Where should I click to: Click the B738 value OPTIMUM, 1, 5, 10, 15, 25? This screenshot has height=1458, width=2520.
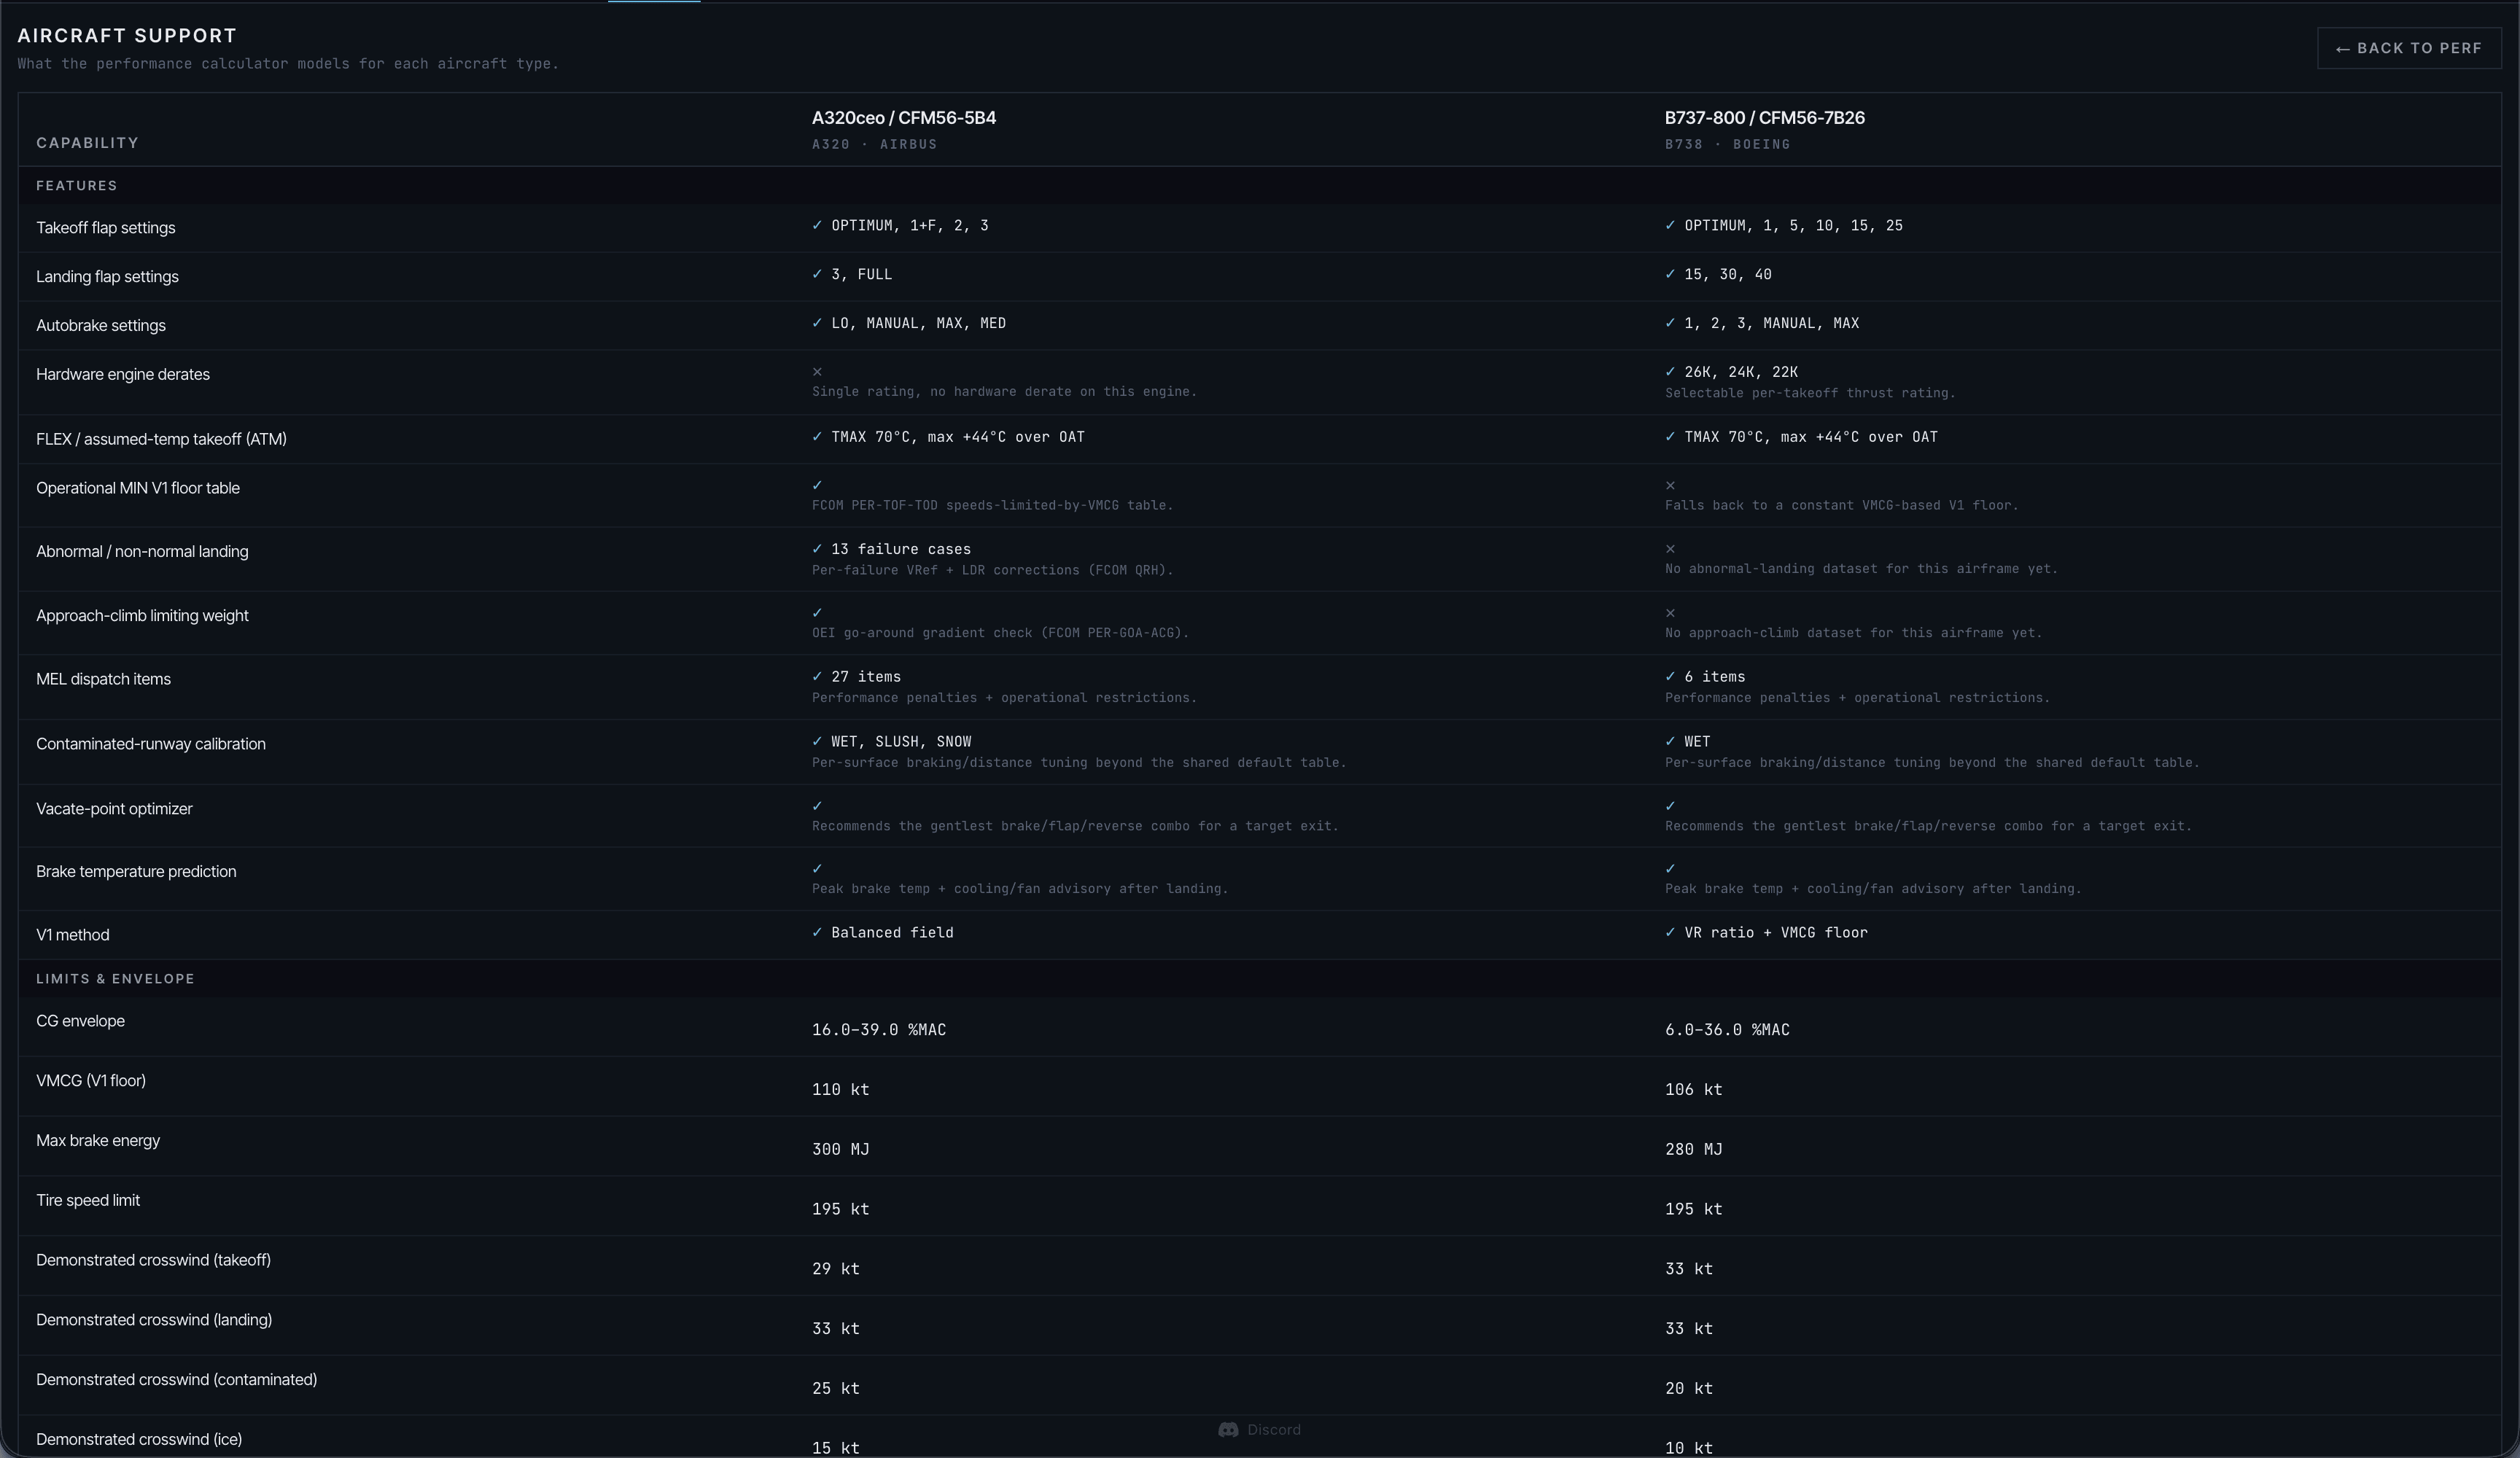pyautogui.click(x=1793, y=226)
